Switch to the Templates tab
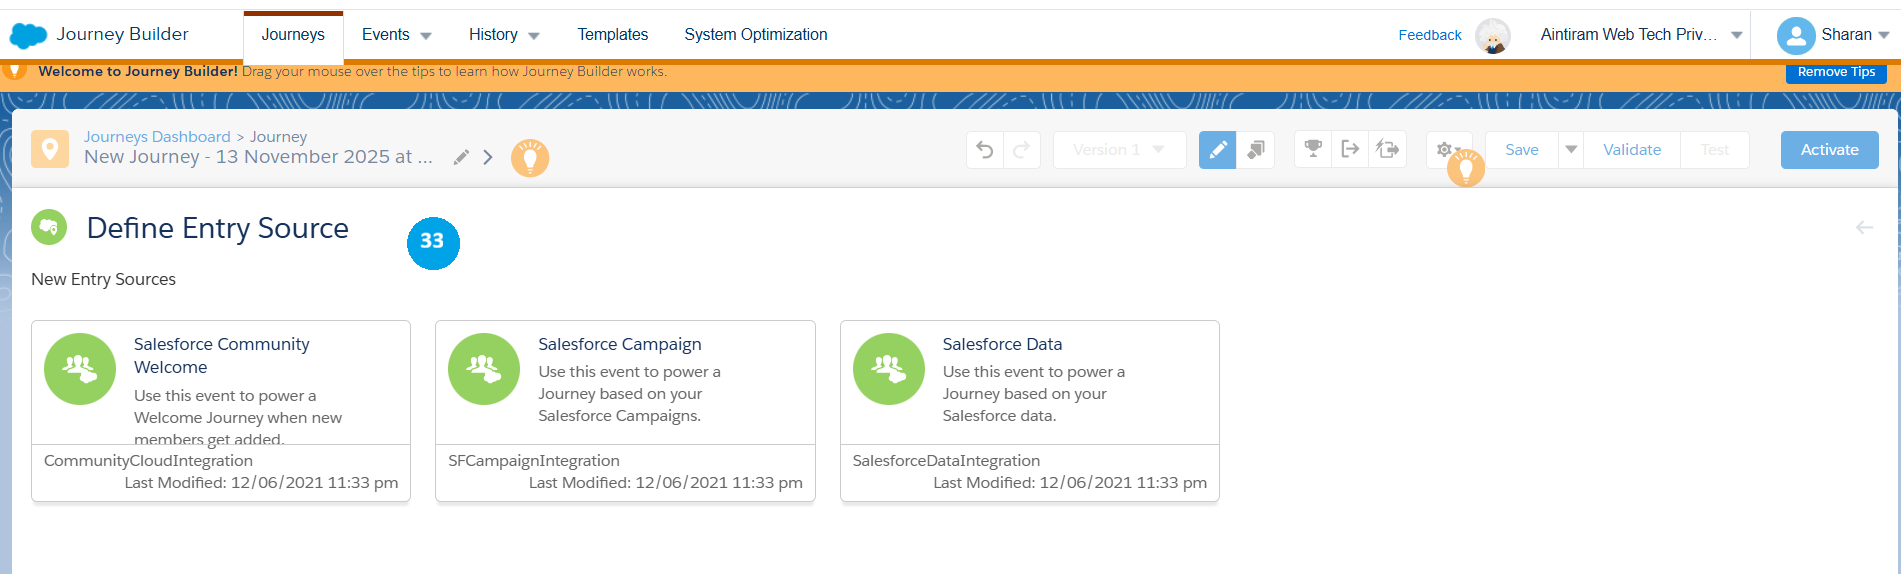The height and width of the screenshot is (574, 1901). 612,35
